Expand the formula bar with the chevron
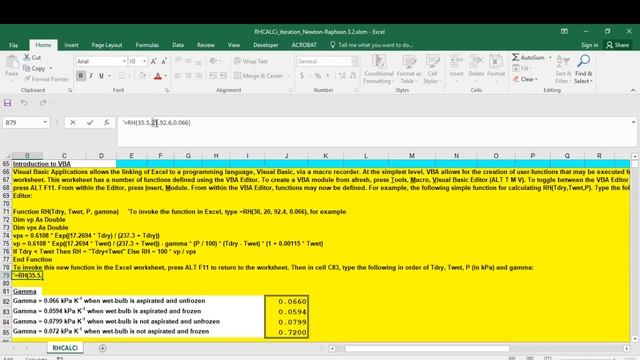The image size is (640, 360). click(x=633, y=122)
